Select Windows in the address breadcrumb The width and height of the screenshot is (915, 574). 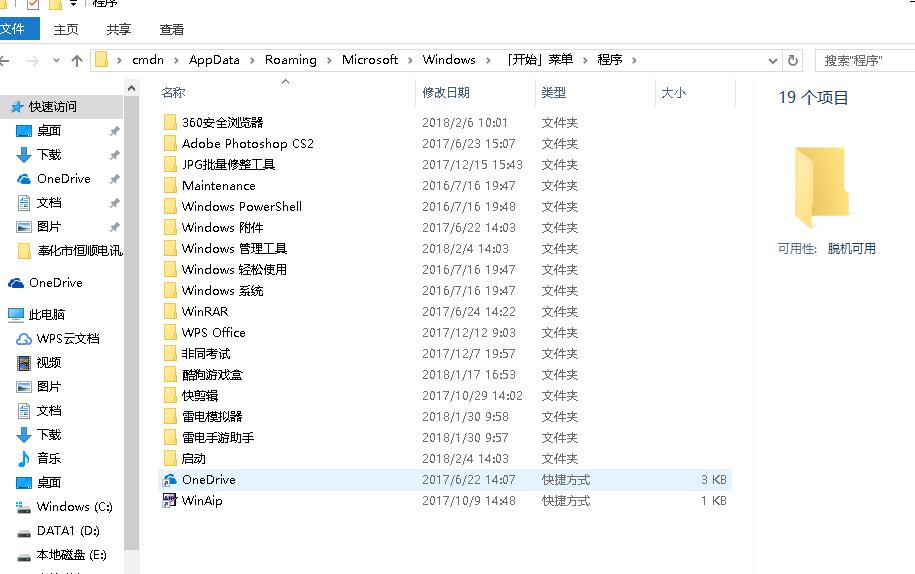click(x=449, y=60)
